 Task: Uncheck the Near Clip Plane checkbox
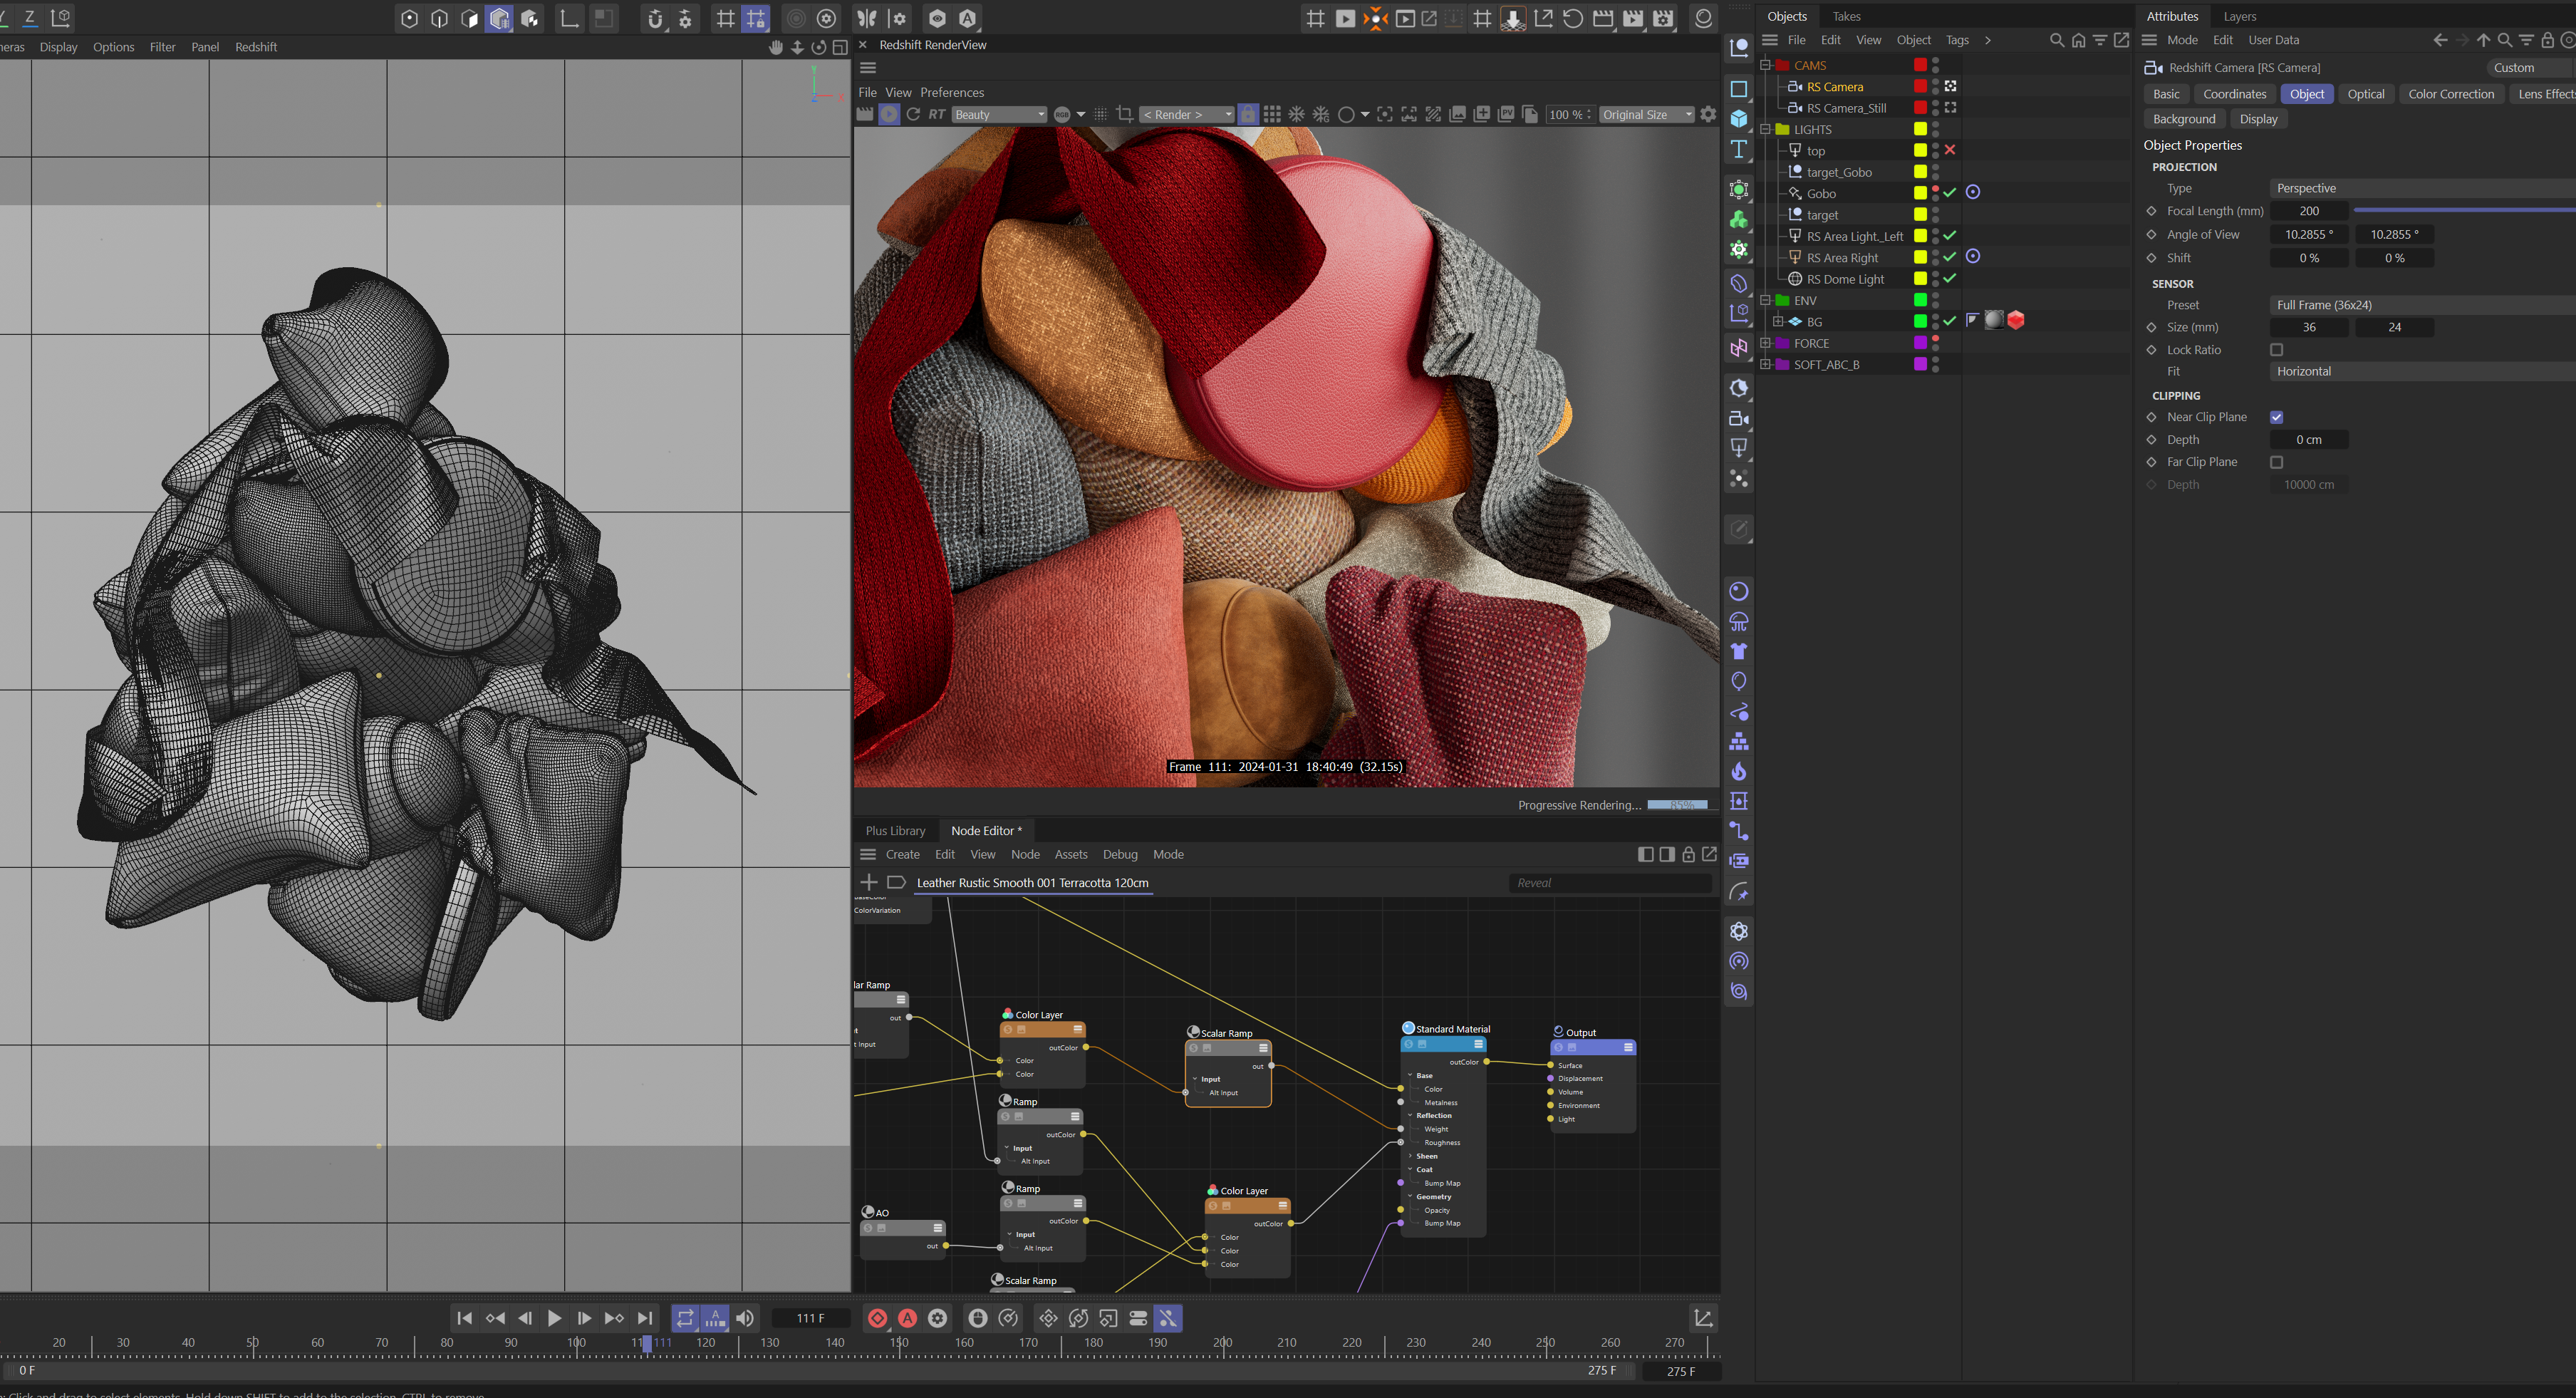pyautogui.click(x=2277, y=418)
